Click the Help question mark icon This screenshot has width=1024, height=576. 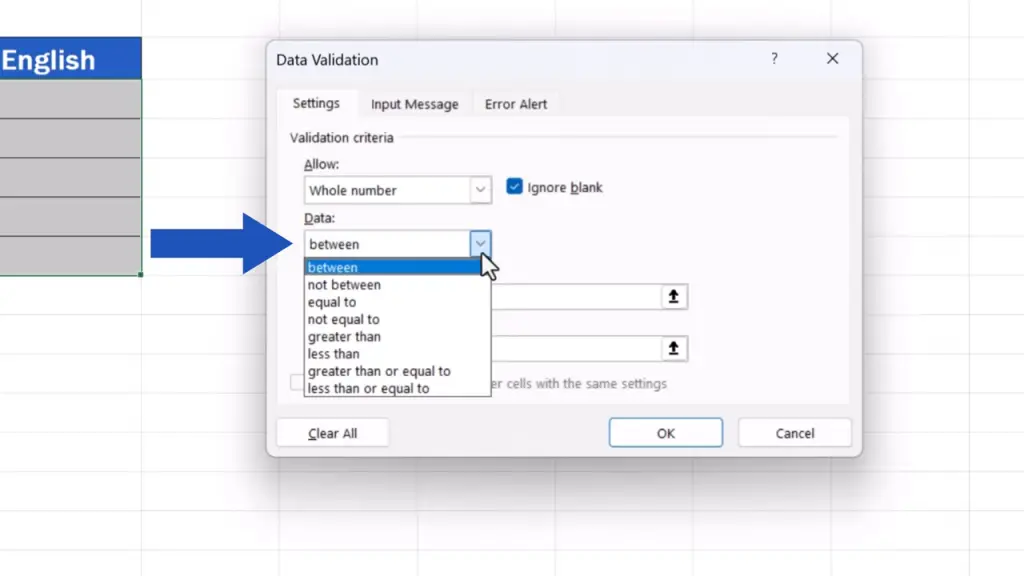click(x=774, y=59)
